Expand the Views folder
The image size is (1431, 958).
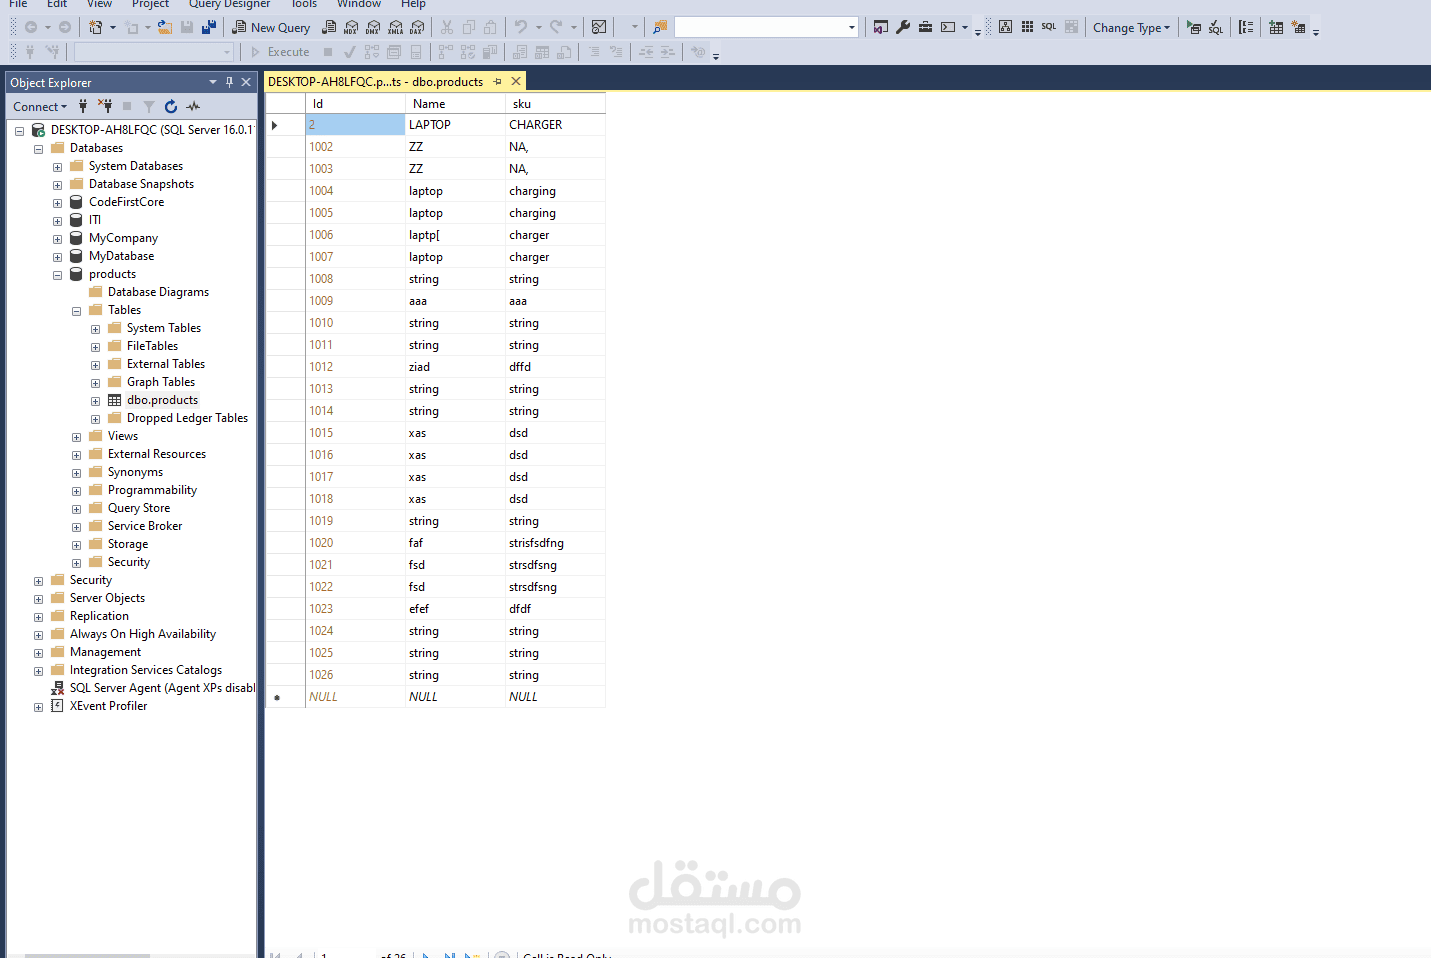76,437
